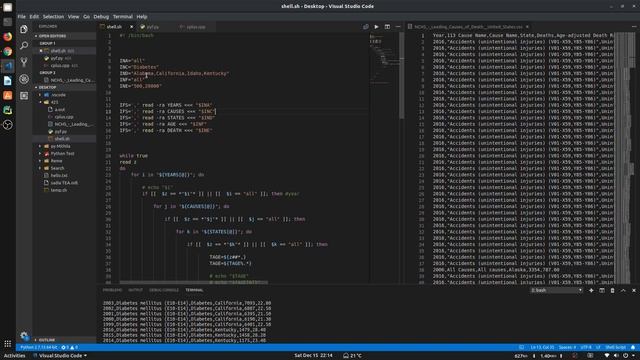Image resolution: width=640 pixels, height=360 pixels.
Task: Maximize the panel with up chevron
Action: (623, 290)
